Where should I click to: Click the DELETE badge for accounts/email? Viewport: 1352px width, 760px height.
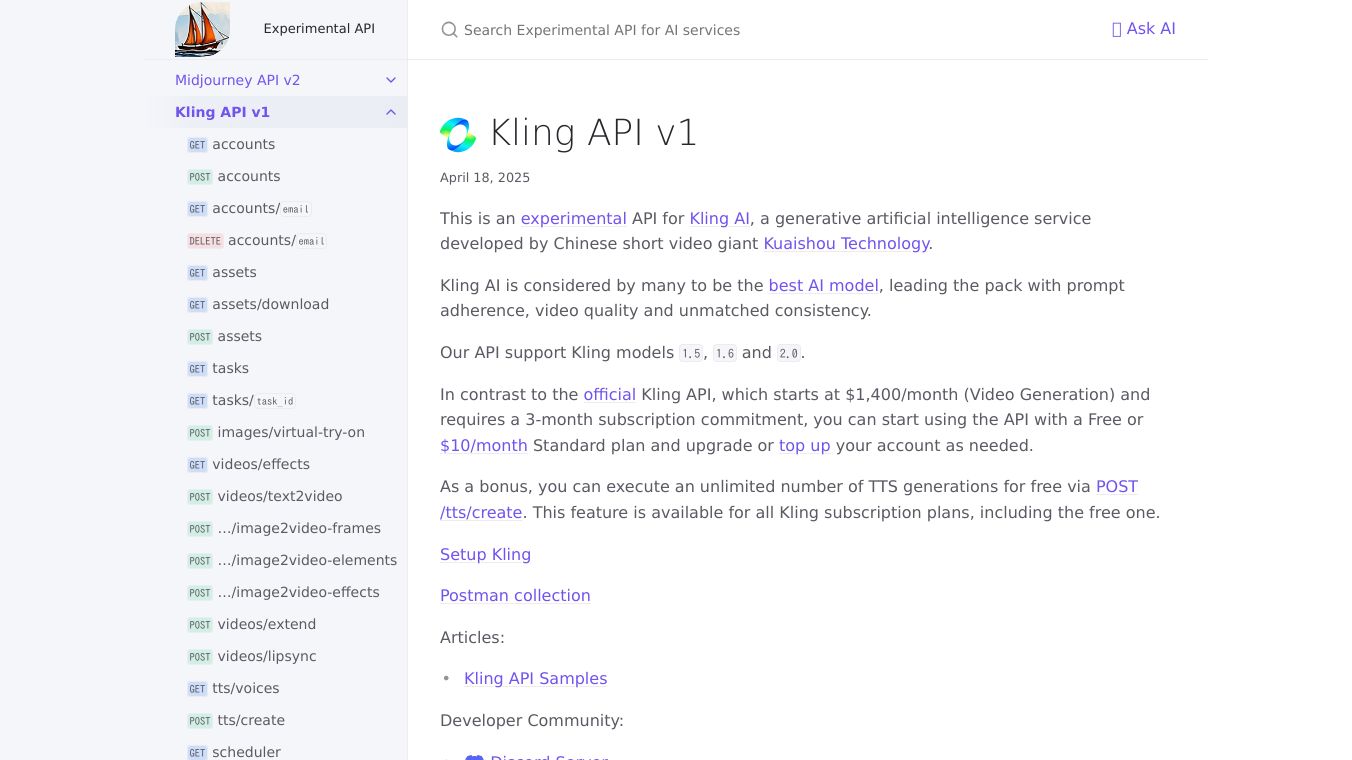pyautogui.click(x=205, y=241)
